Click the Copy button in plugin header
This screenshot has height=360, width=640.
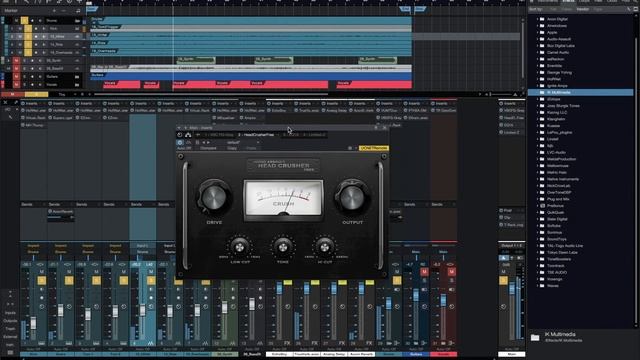[232, 148]
